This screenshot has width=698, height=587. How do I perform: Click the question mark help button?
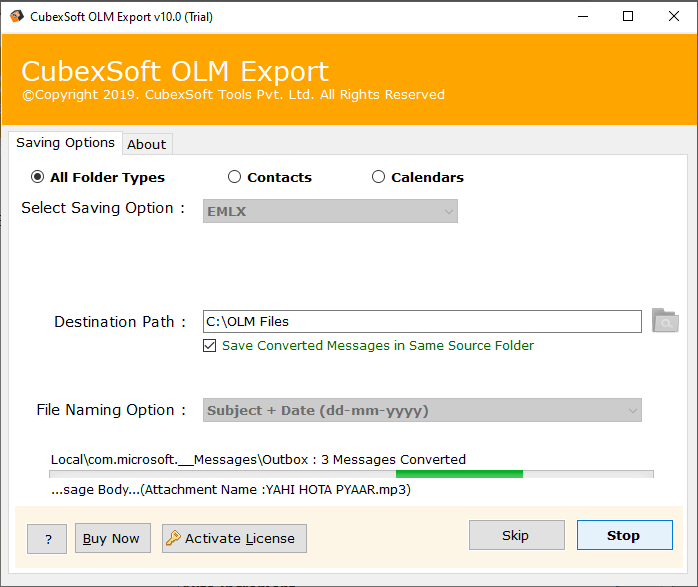point(47,539)
